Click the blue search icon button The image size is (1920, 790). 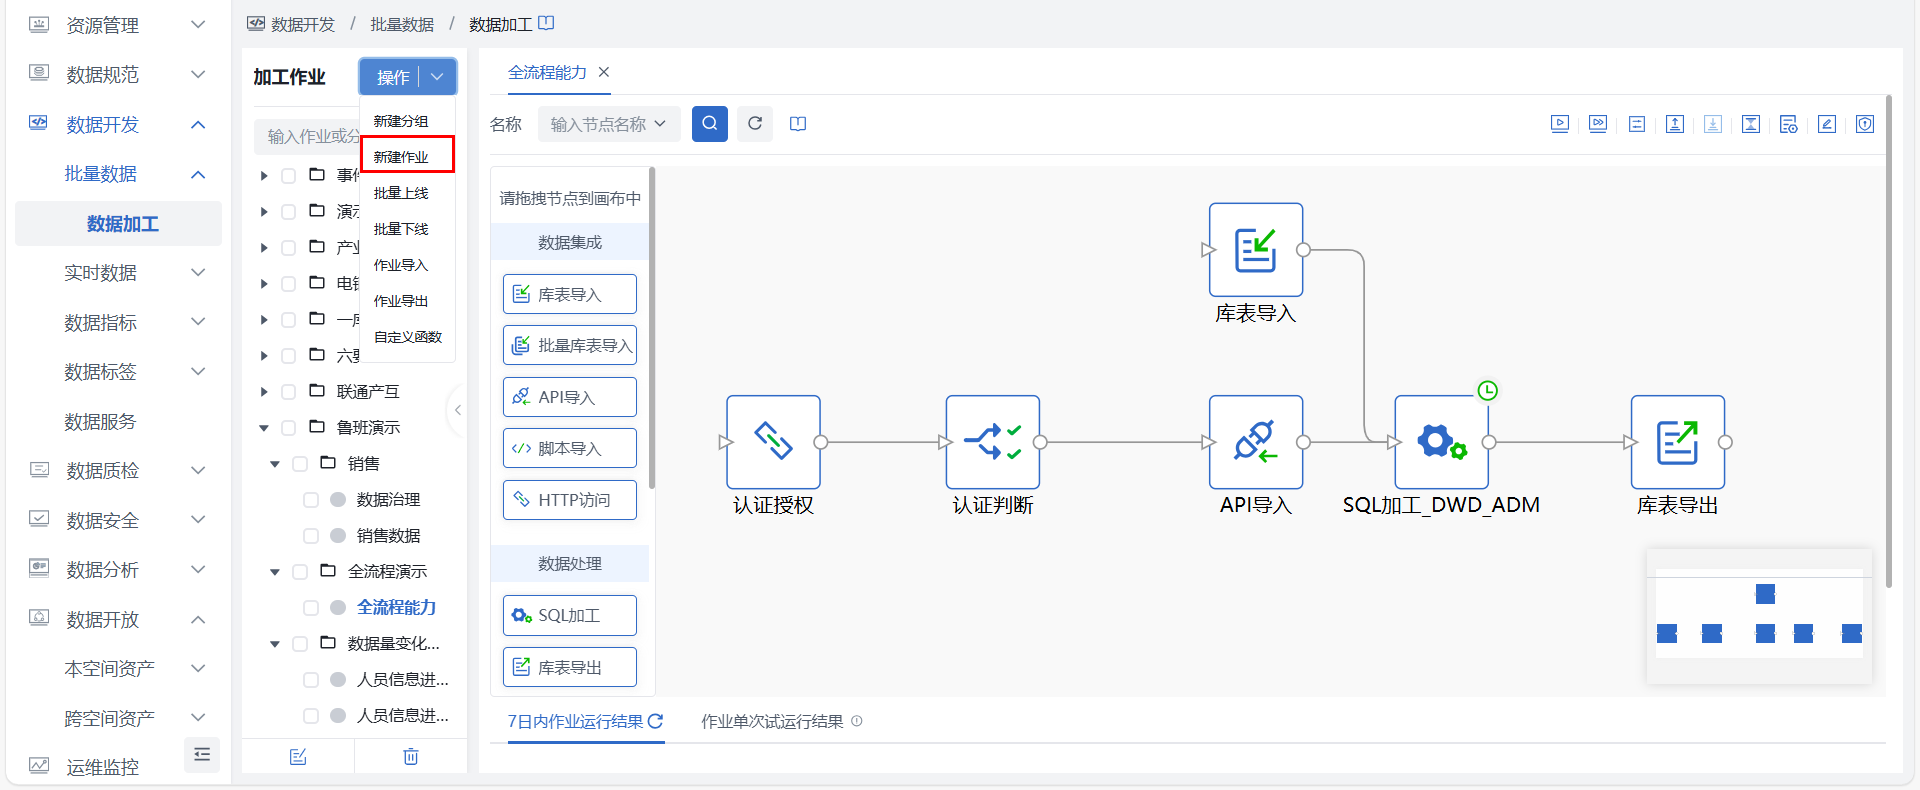709,124
